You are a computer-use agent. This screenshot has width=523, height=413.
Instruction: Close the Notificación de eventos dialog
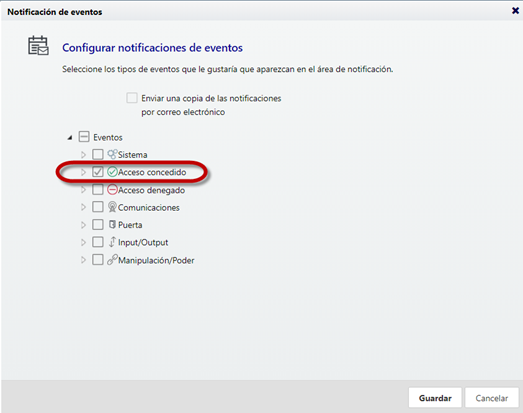coord(515,11)
